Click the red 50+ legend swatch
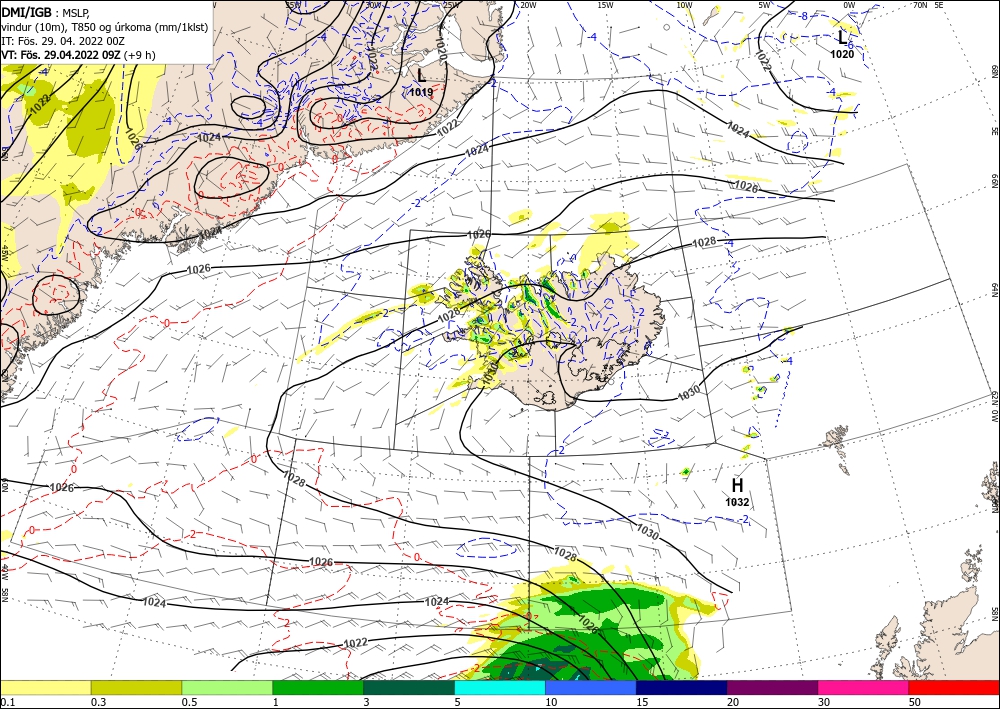The width and height of the screenshot is (1000, 709). (x=954, y=687)
